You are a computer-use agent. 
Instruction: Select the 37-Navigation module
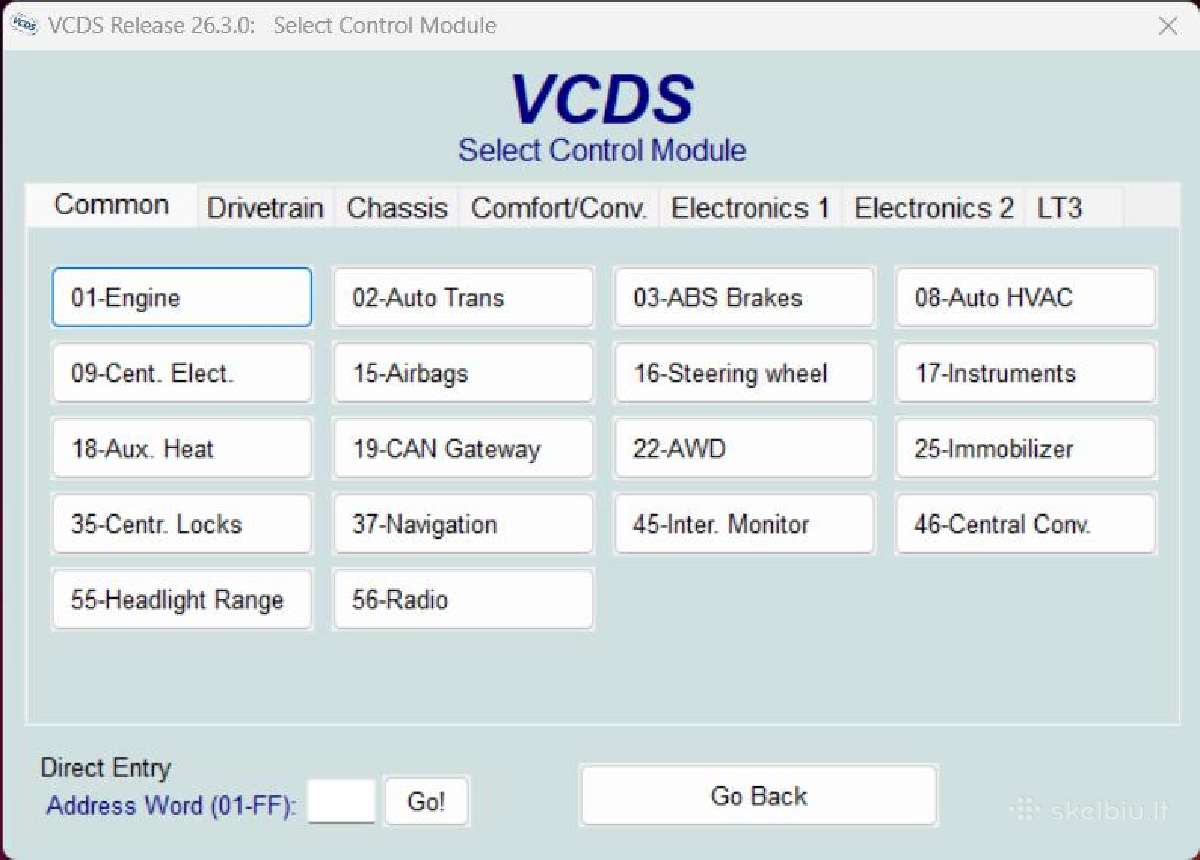[463, 524]
